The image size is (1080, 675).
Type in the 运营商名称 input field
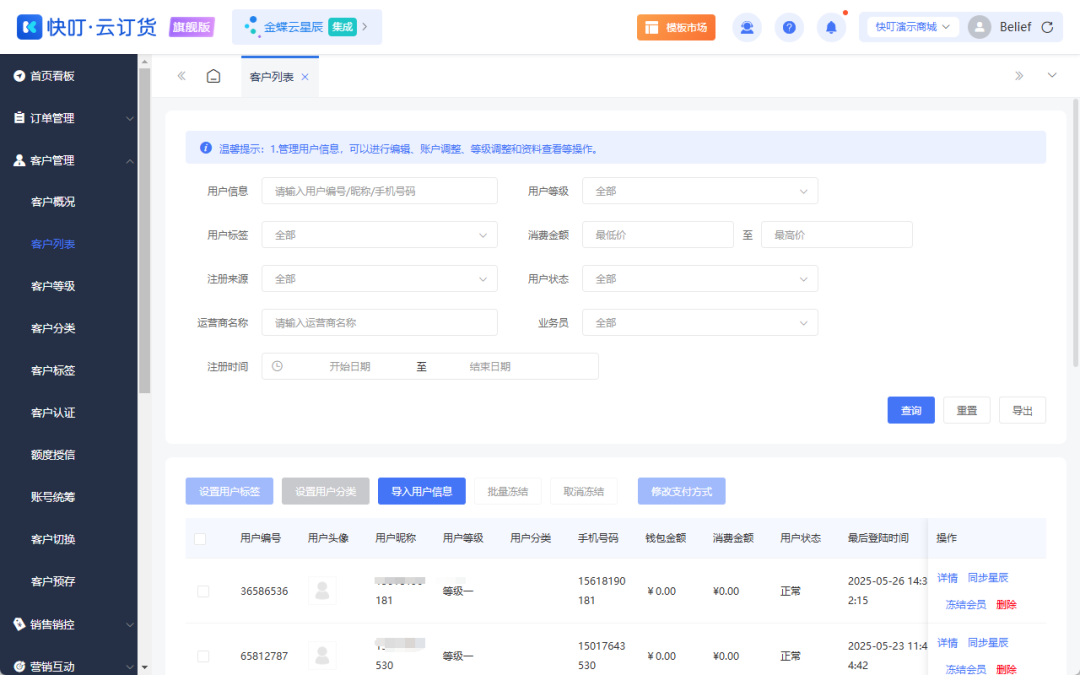point(379,322)
